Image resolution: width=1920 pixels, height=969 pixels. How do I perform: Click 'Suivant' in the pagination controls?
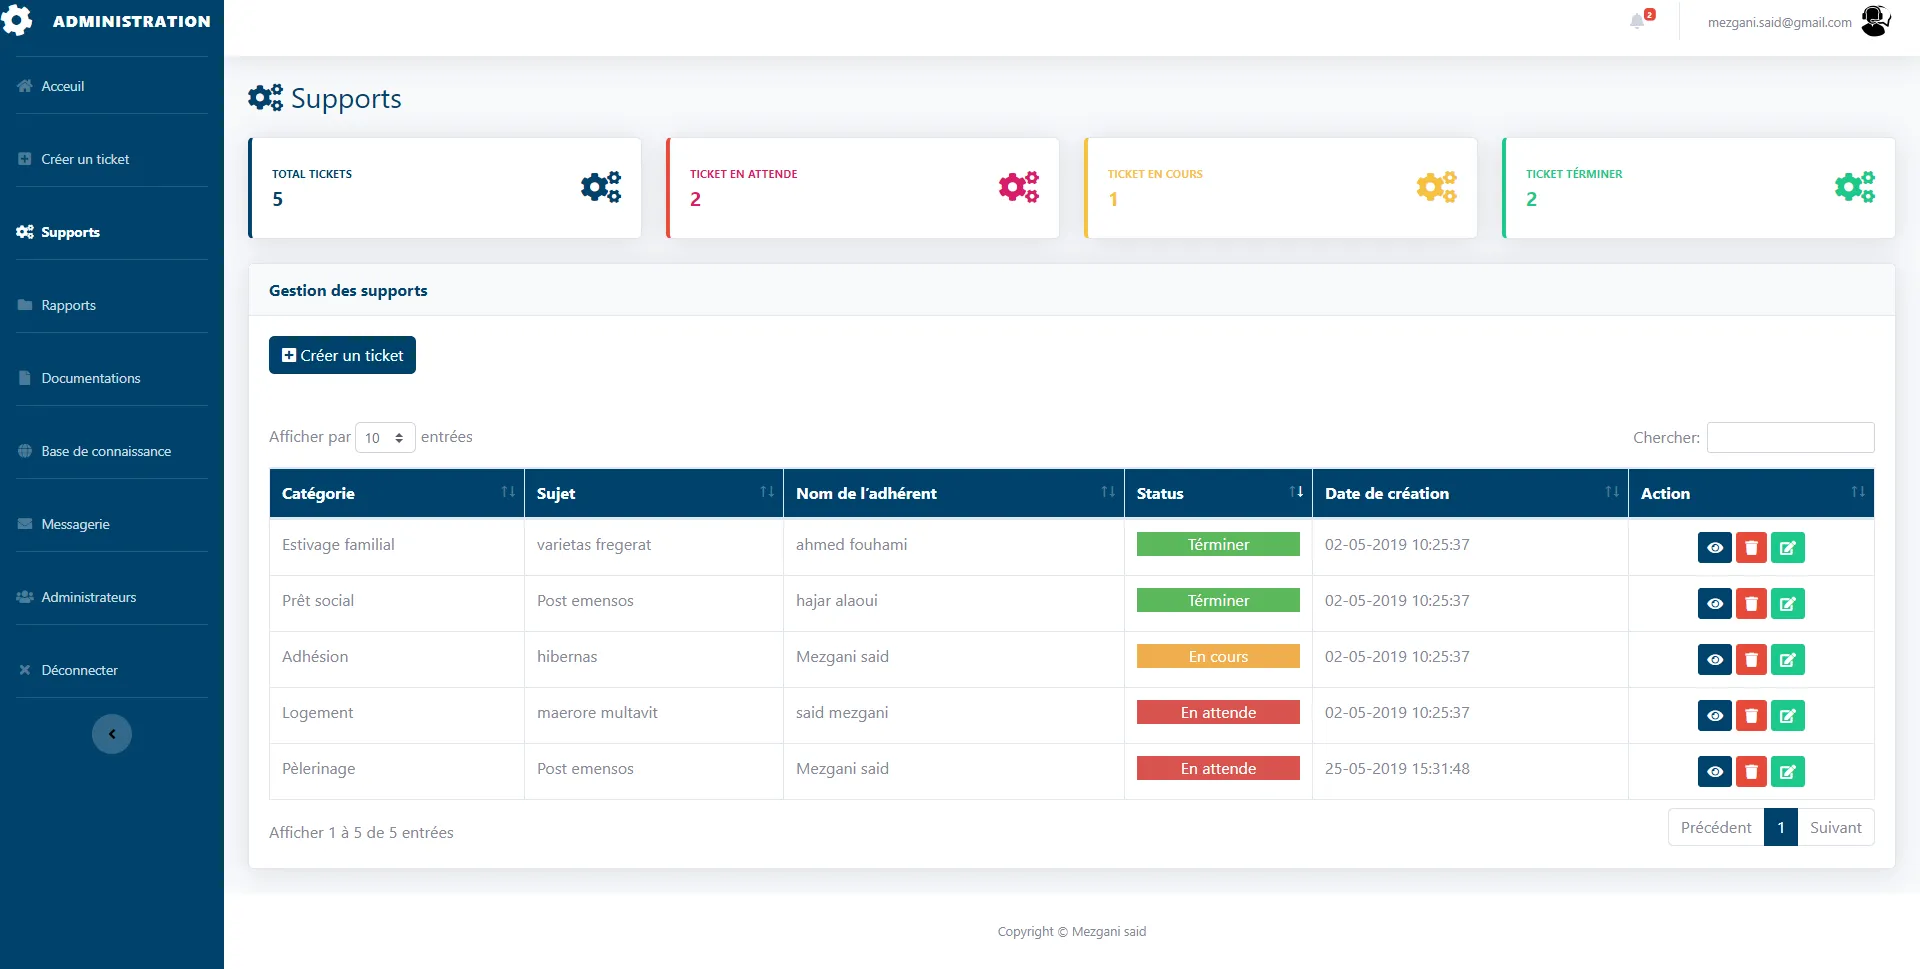(x=1835, y=827)
